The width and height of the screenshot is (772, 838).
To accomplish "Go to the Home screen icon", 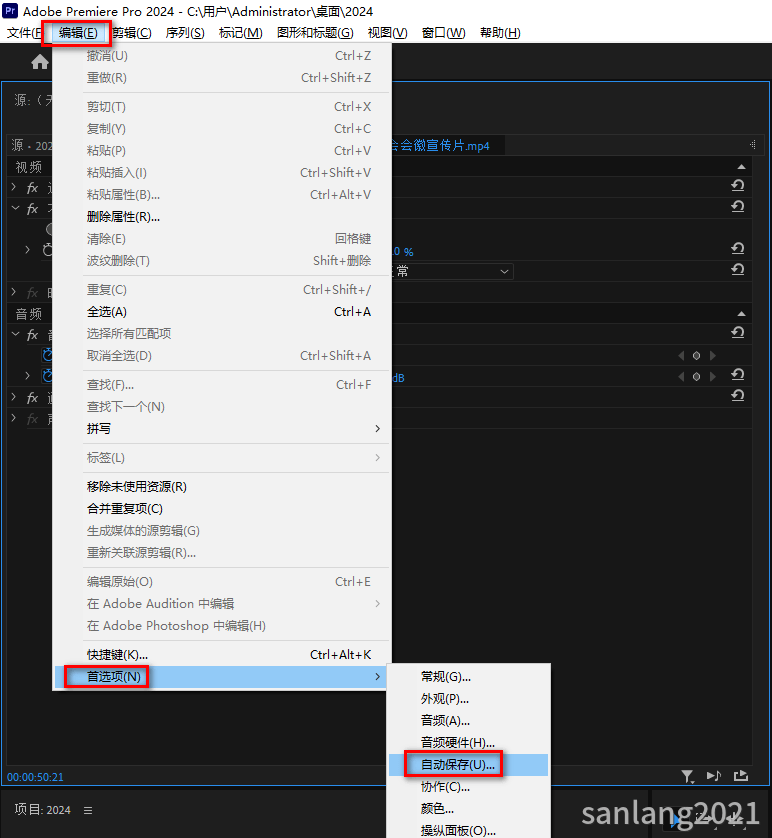I will [x=40, y=63].
